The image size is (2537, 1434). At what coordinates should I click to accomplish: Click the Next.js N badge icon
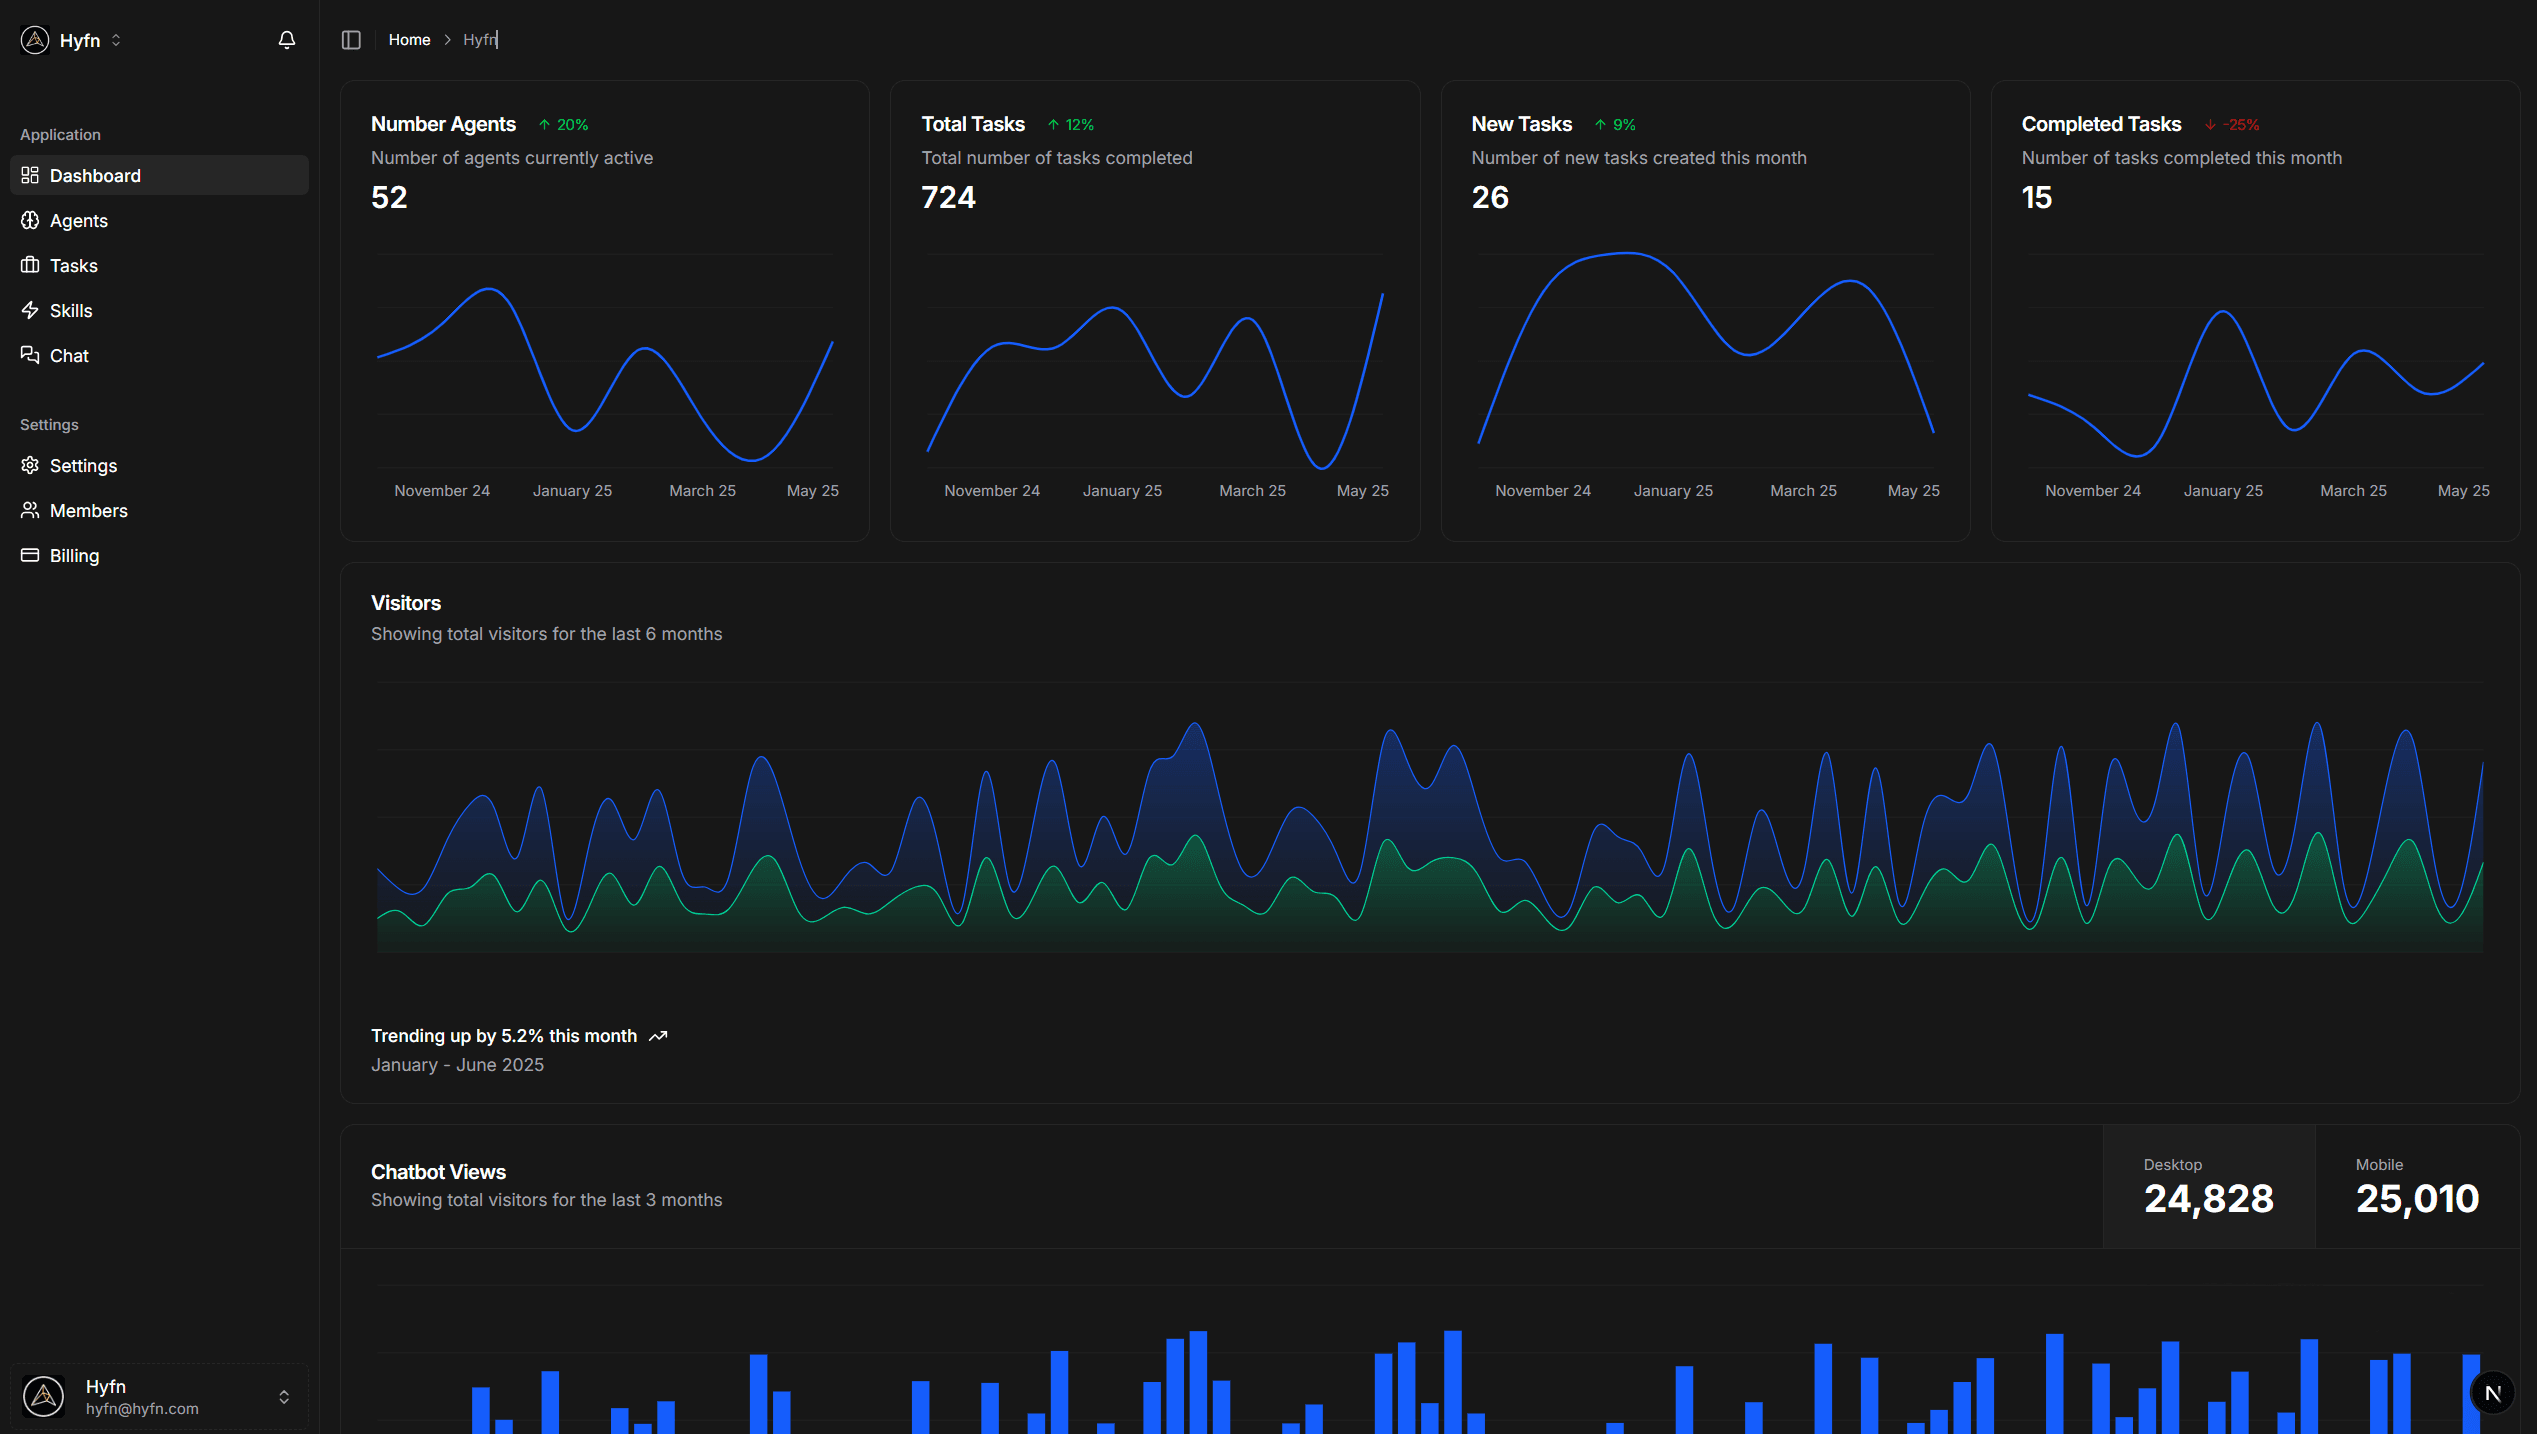[2492, 1392]
